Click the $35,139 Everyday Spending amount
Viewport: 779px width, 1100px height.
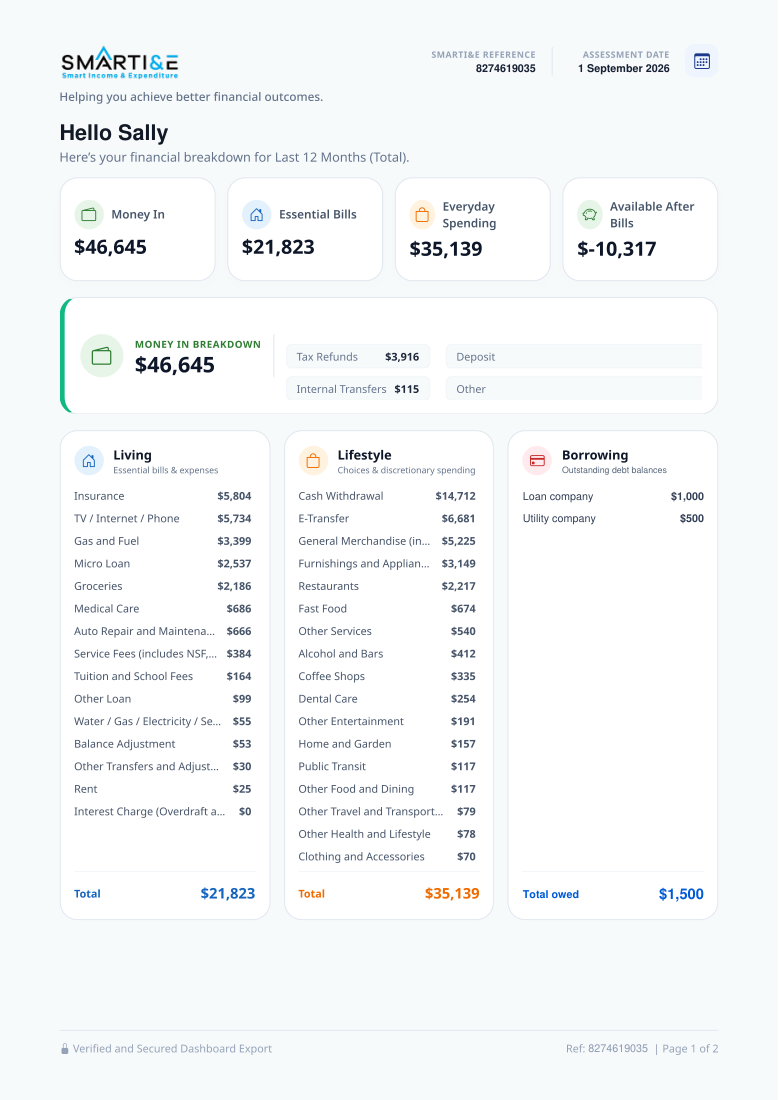click(446, 249)
